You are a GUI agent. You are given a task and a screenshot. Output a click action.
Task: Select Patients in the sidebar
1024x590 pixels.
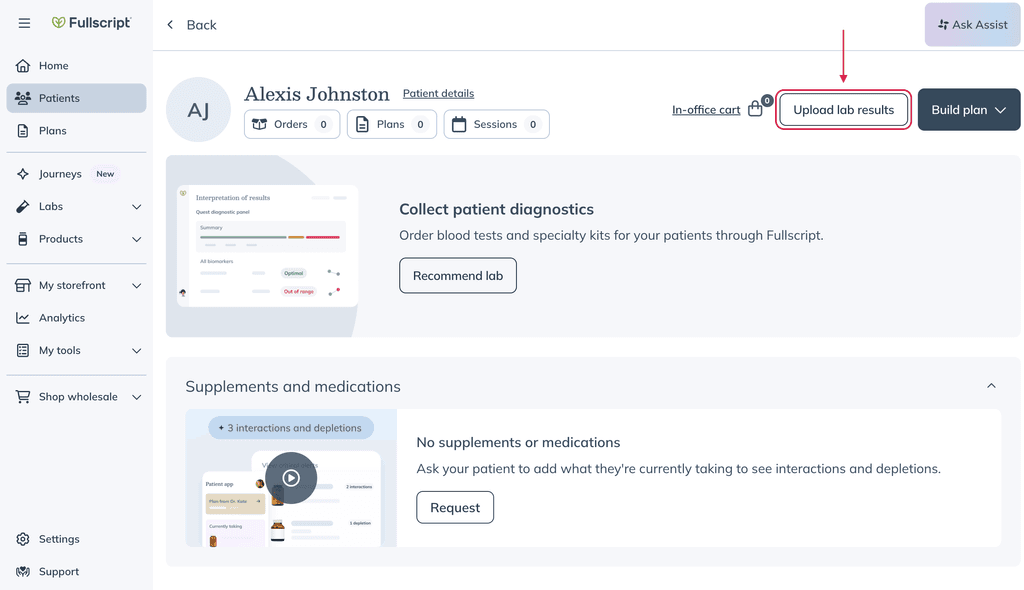76,98
